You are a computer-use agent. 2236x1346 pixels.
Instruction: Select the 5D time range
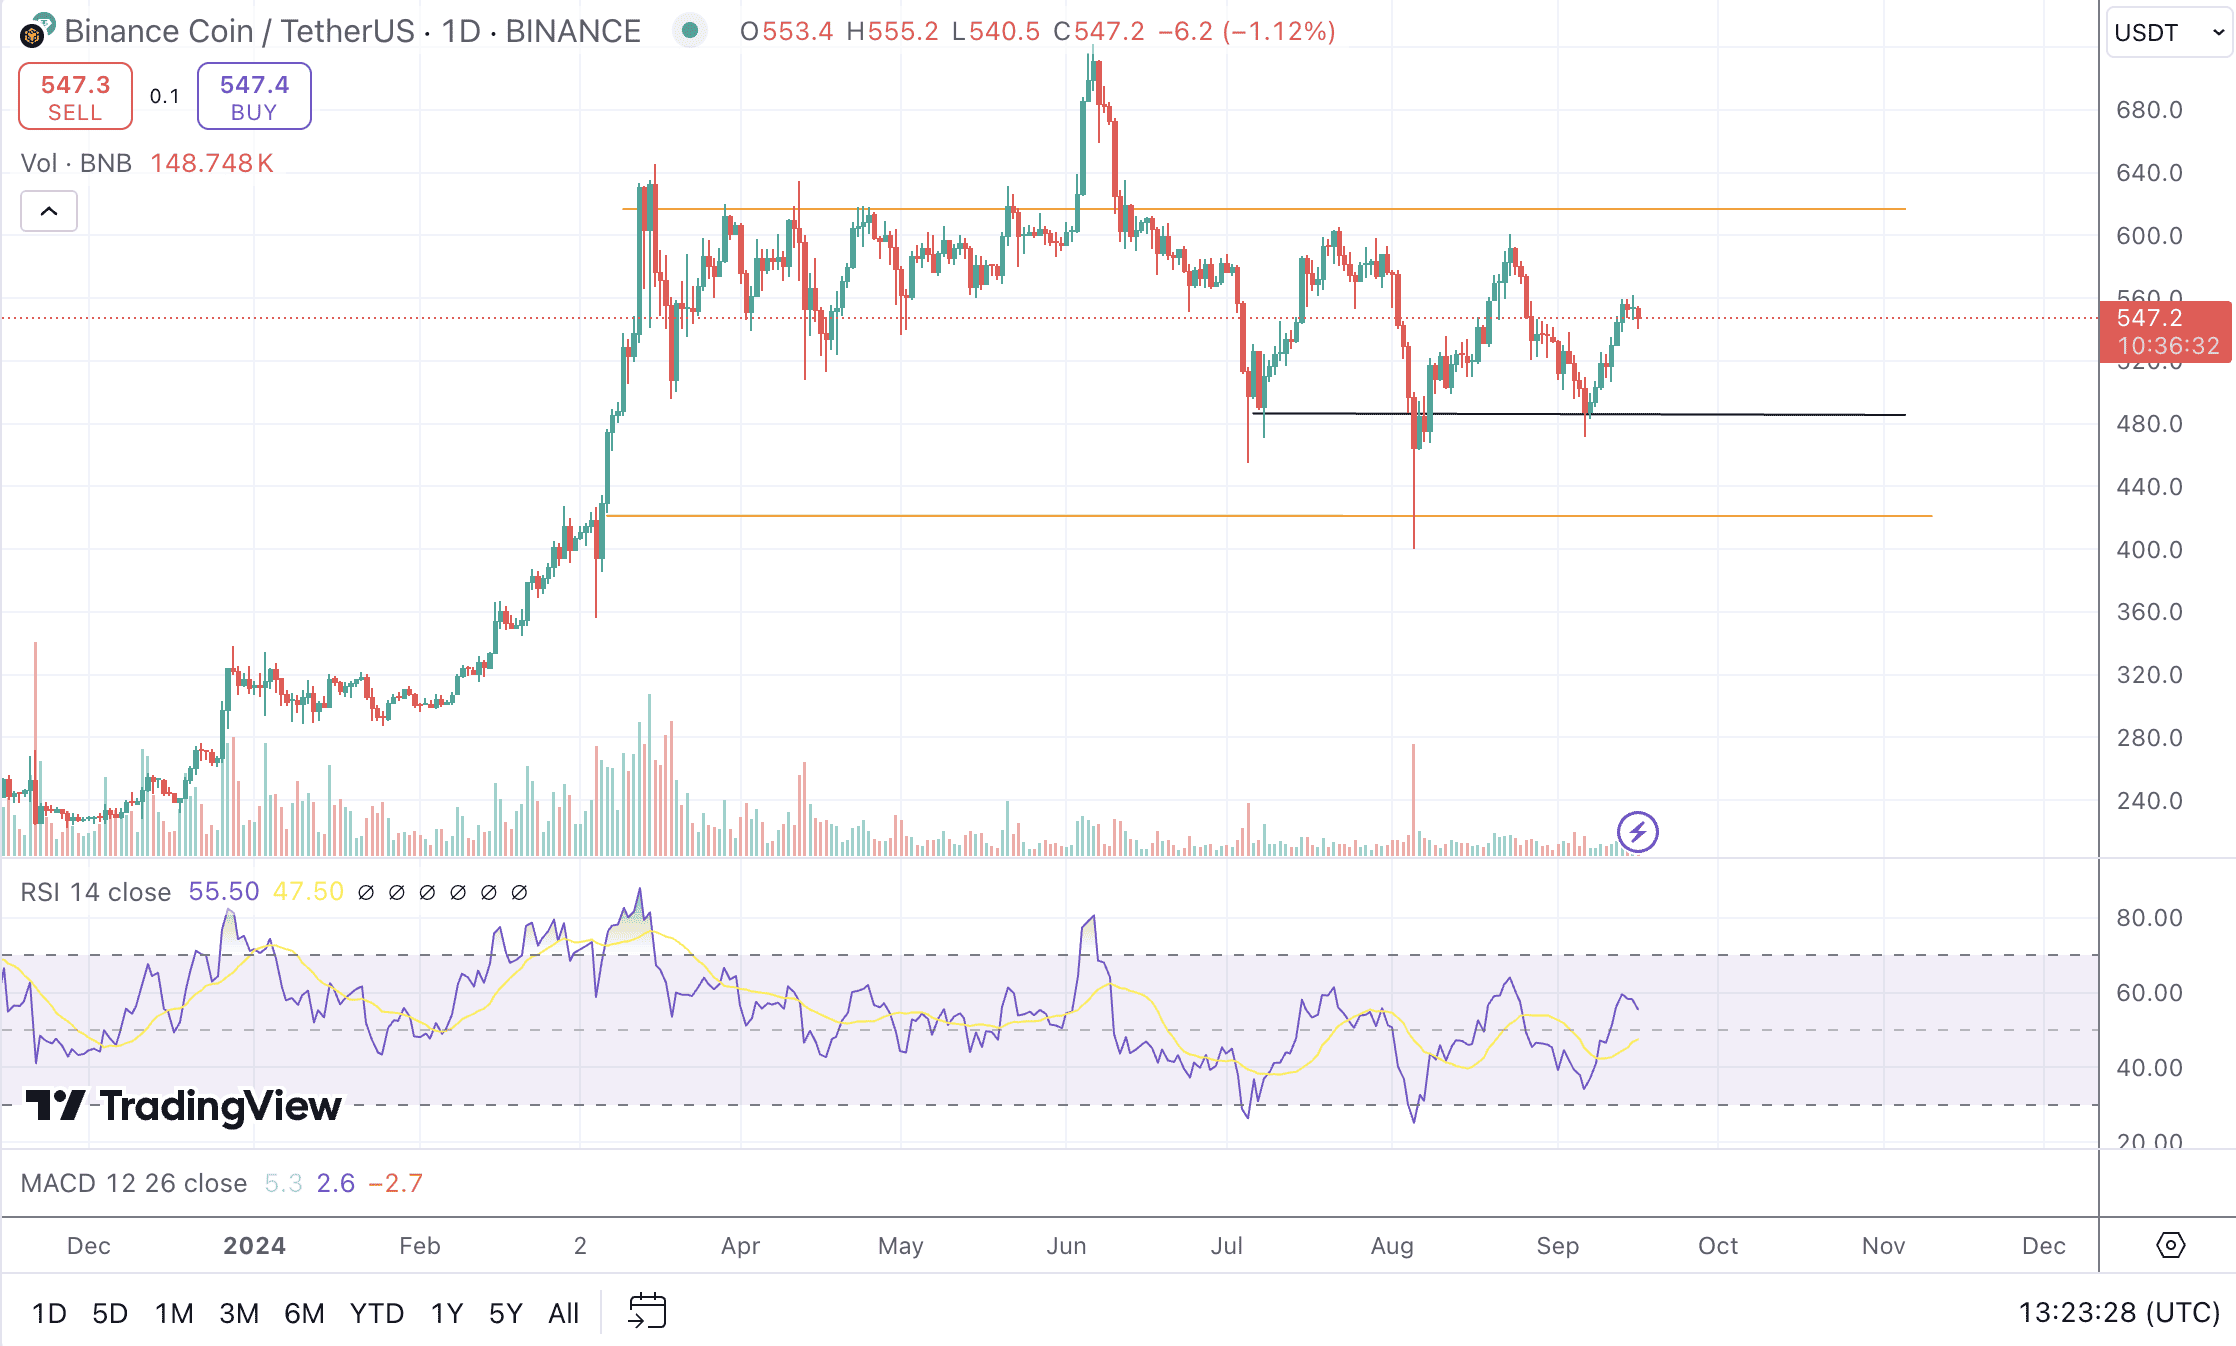point(110,1312)
